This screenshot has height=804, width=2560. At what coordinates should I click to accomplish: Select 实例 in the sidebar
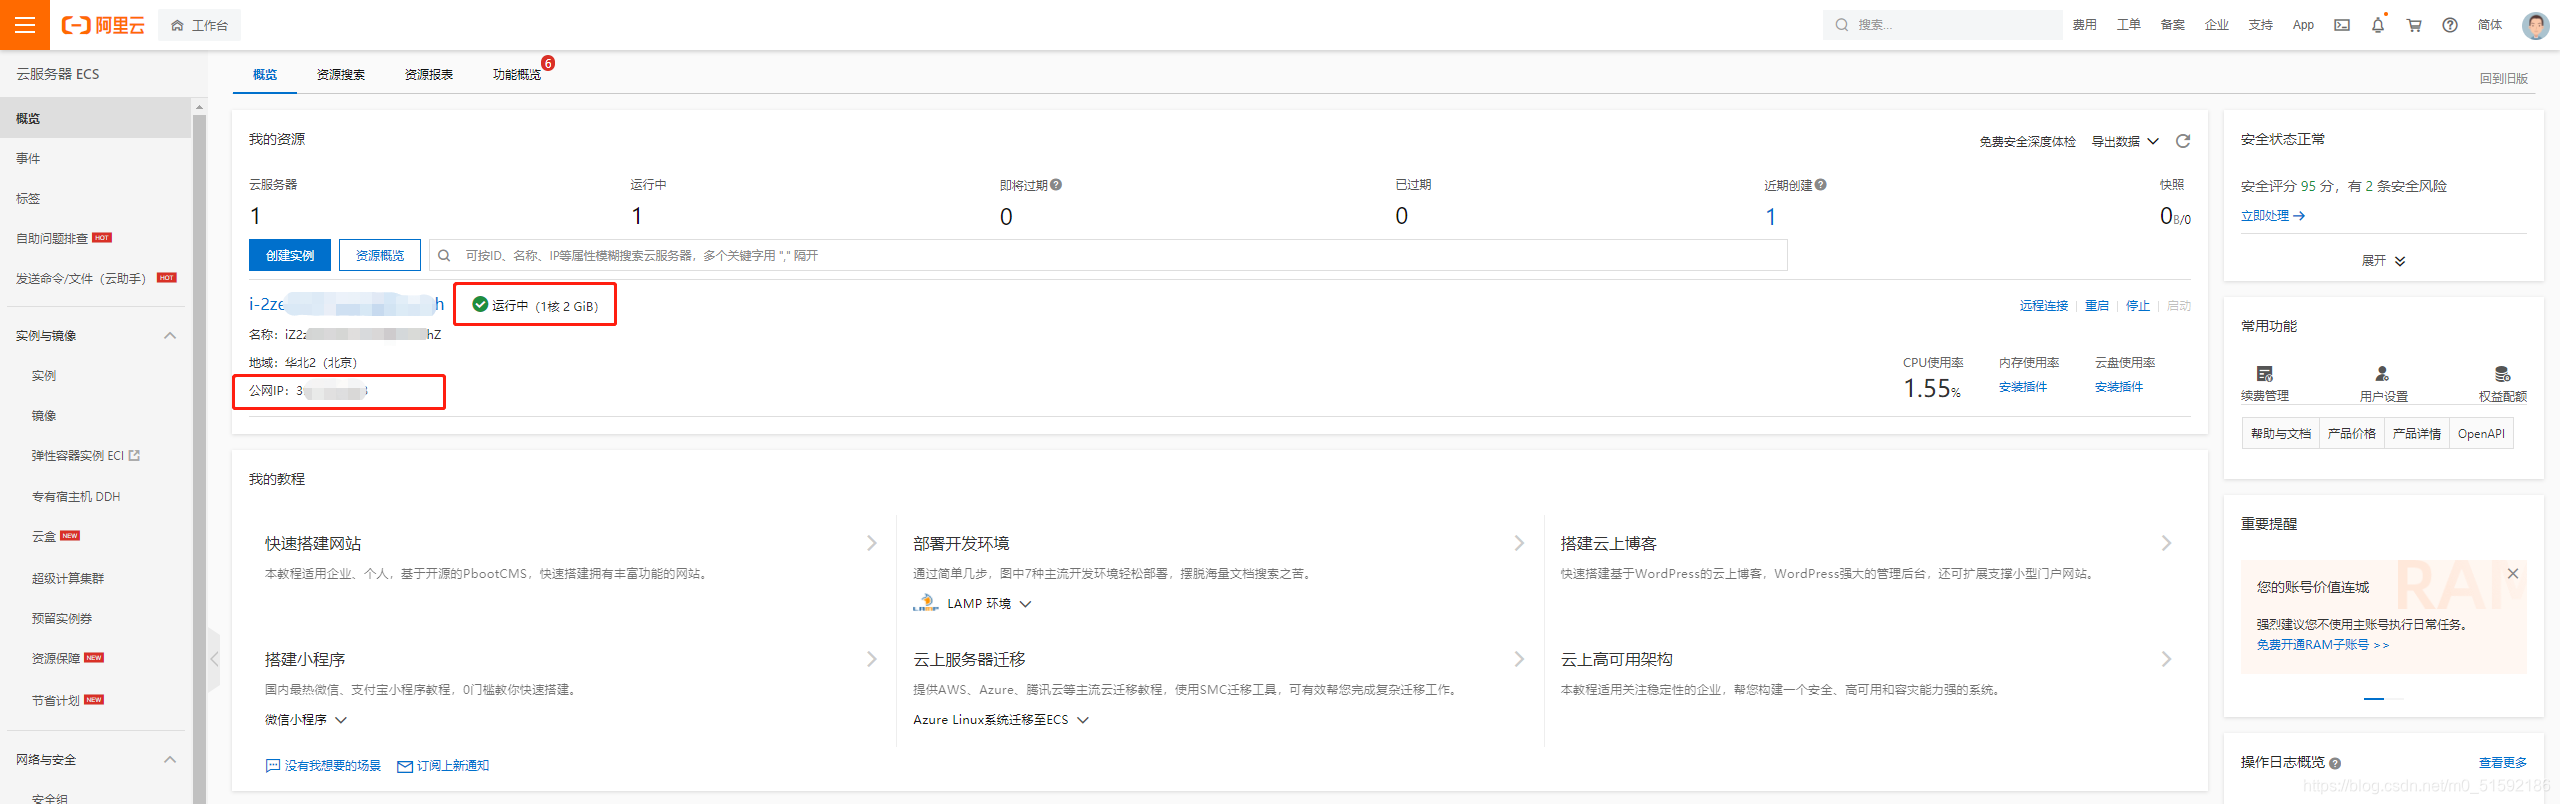tap(44, 376)
